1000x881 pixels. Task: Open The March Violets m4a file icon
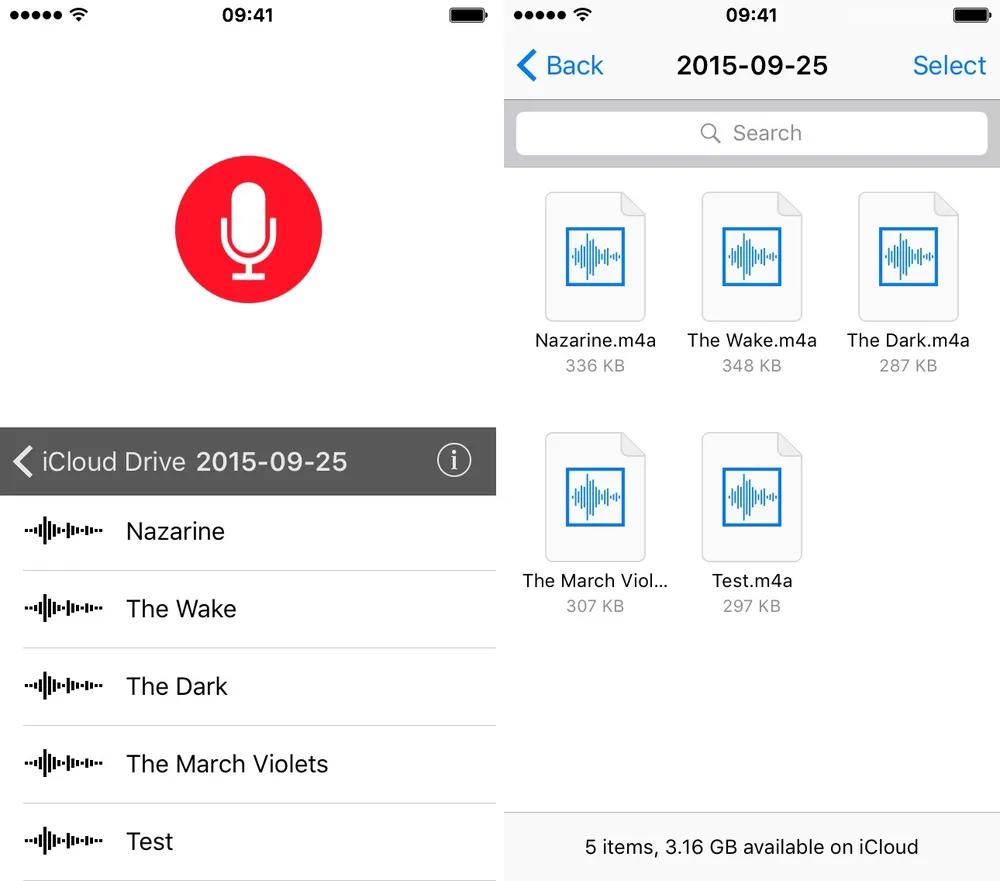595,496
